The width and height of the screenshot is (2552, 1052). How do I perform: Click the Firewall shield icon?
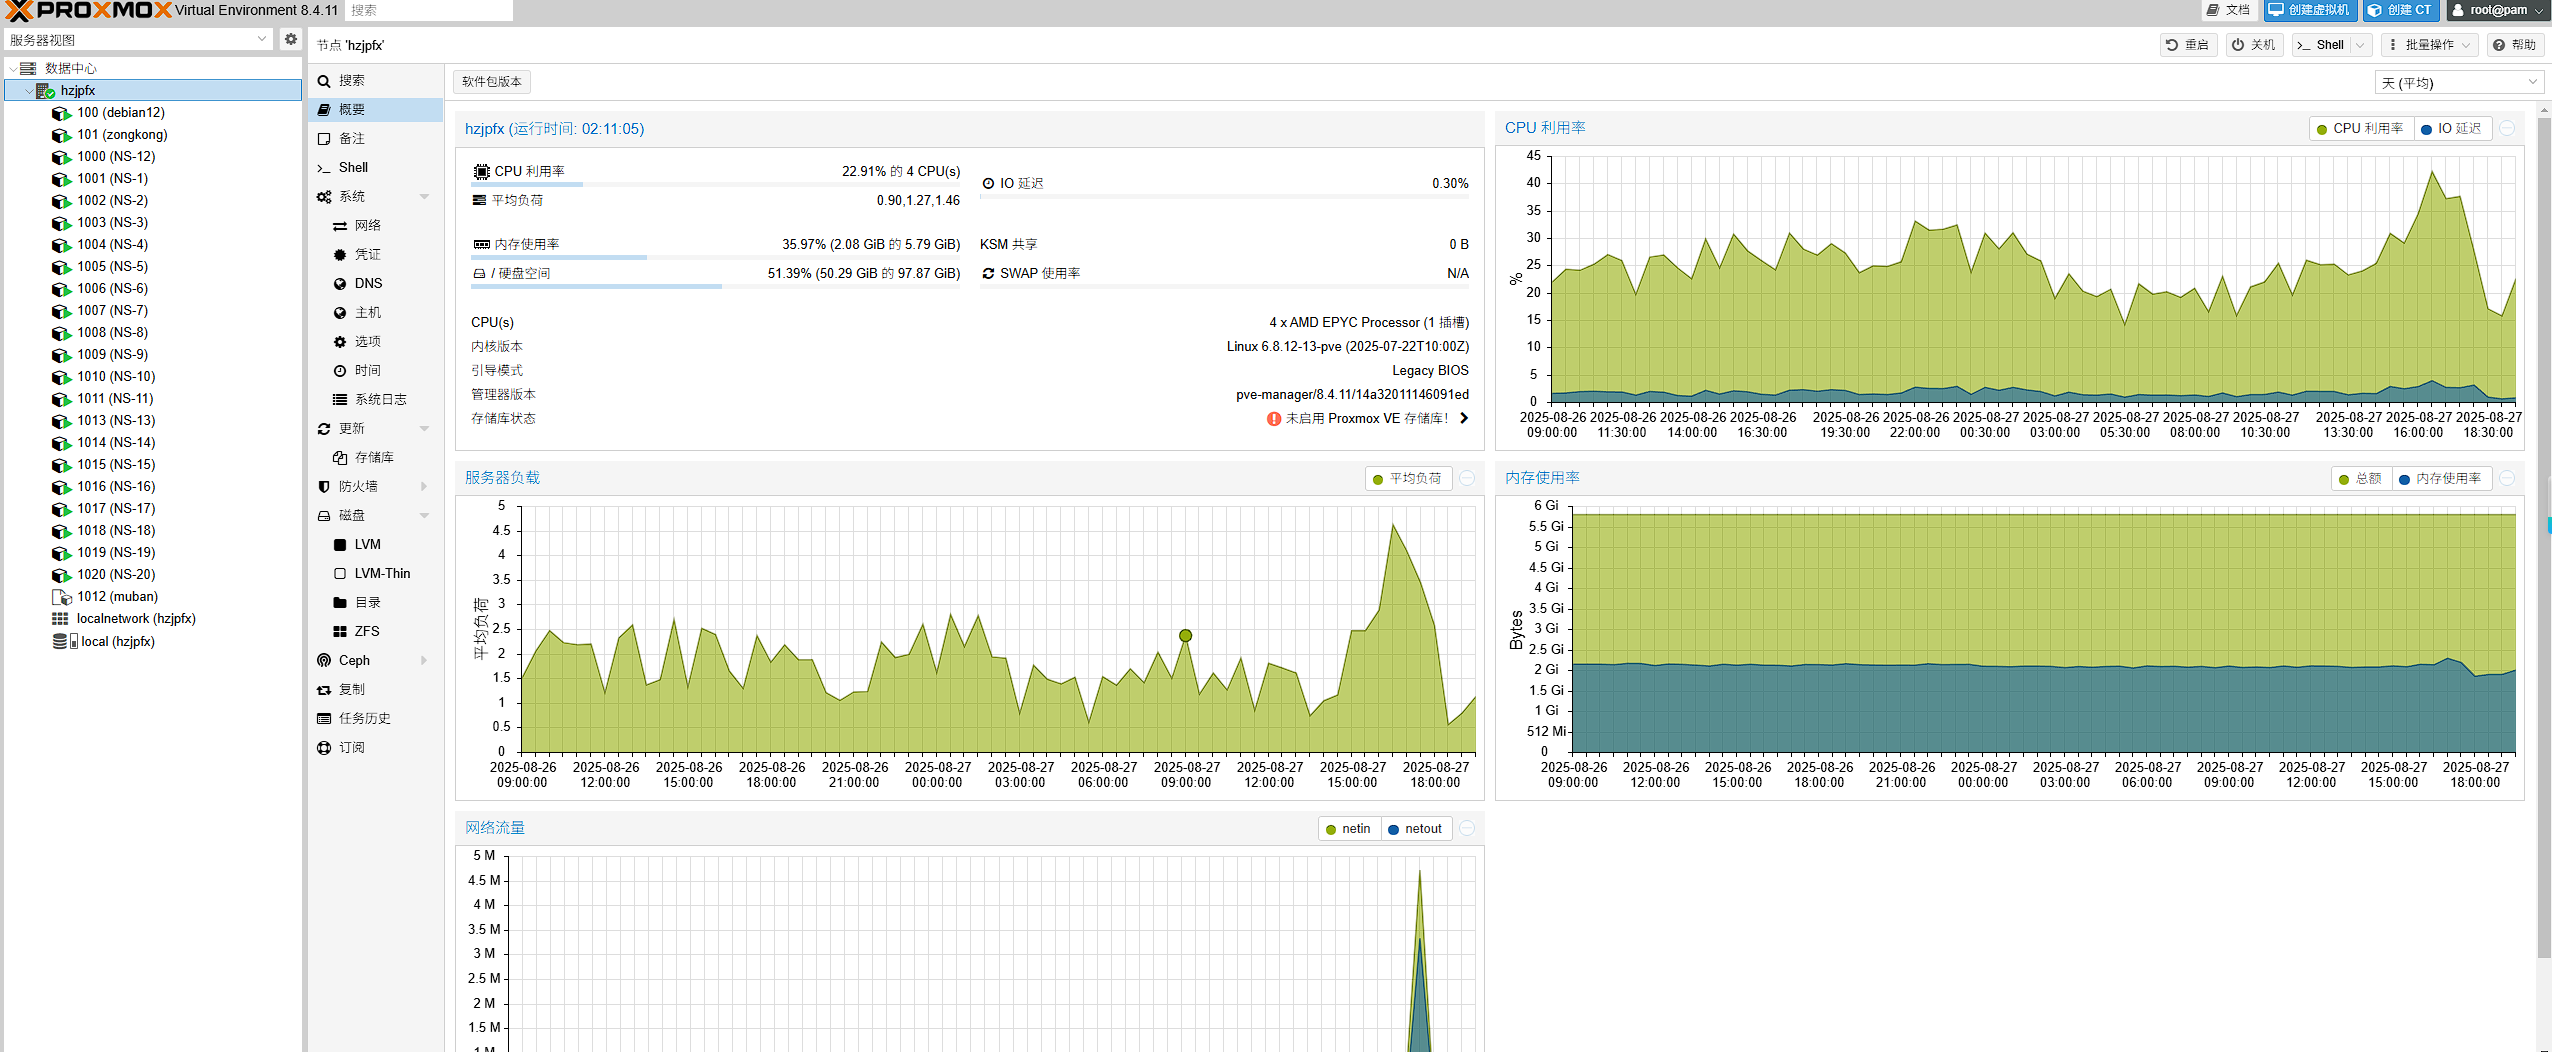[324, 486]
